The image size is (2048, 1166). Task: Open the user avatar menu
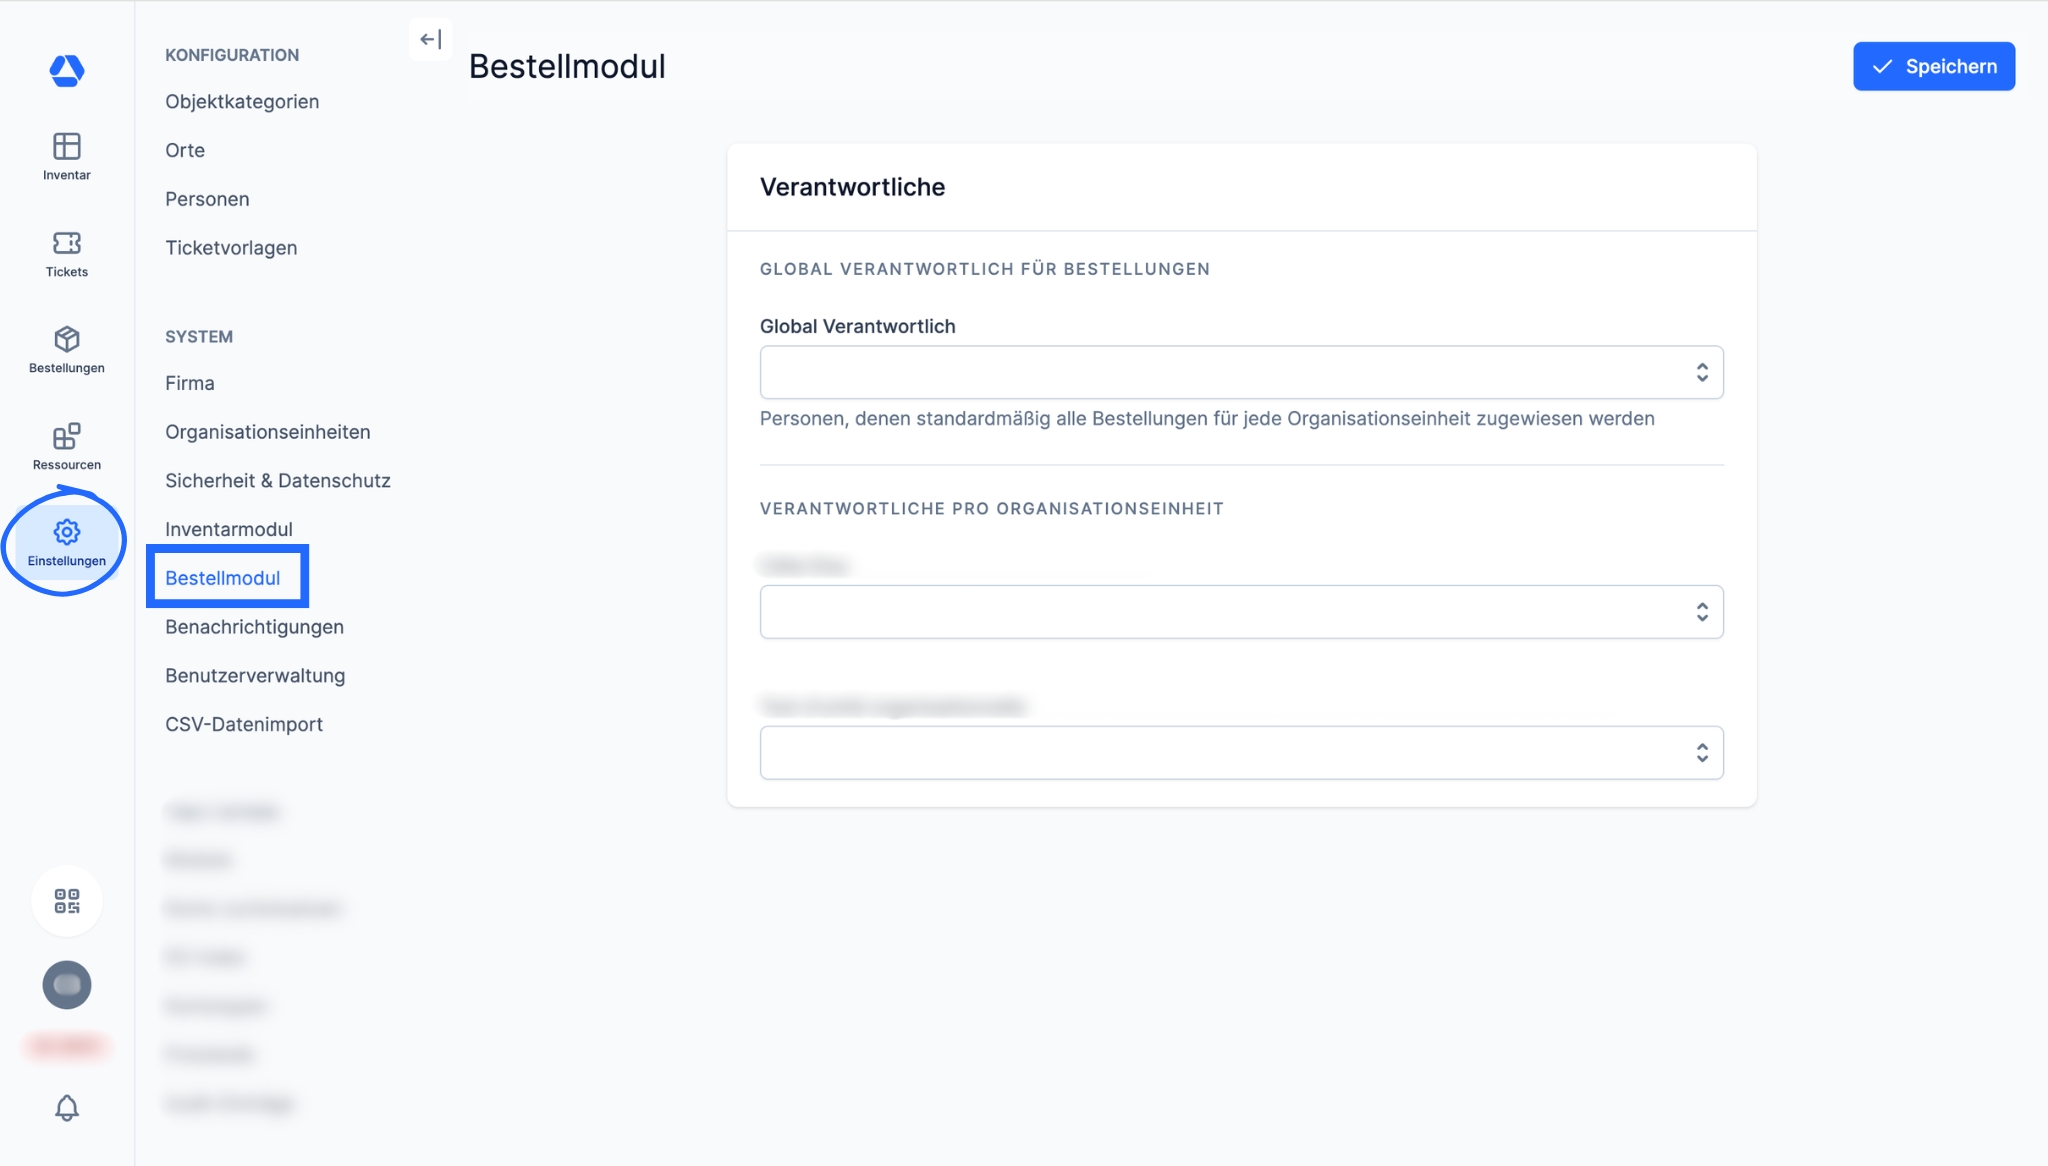click(66, 985)
